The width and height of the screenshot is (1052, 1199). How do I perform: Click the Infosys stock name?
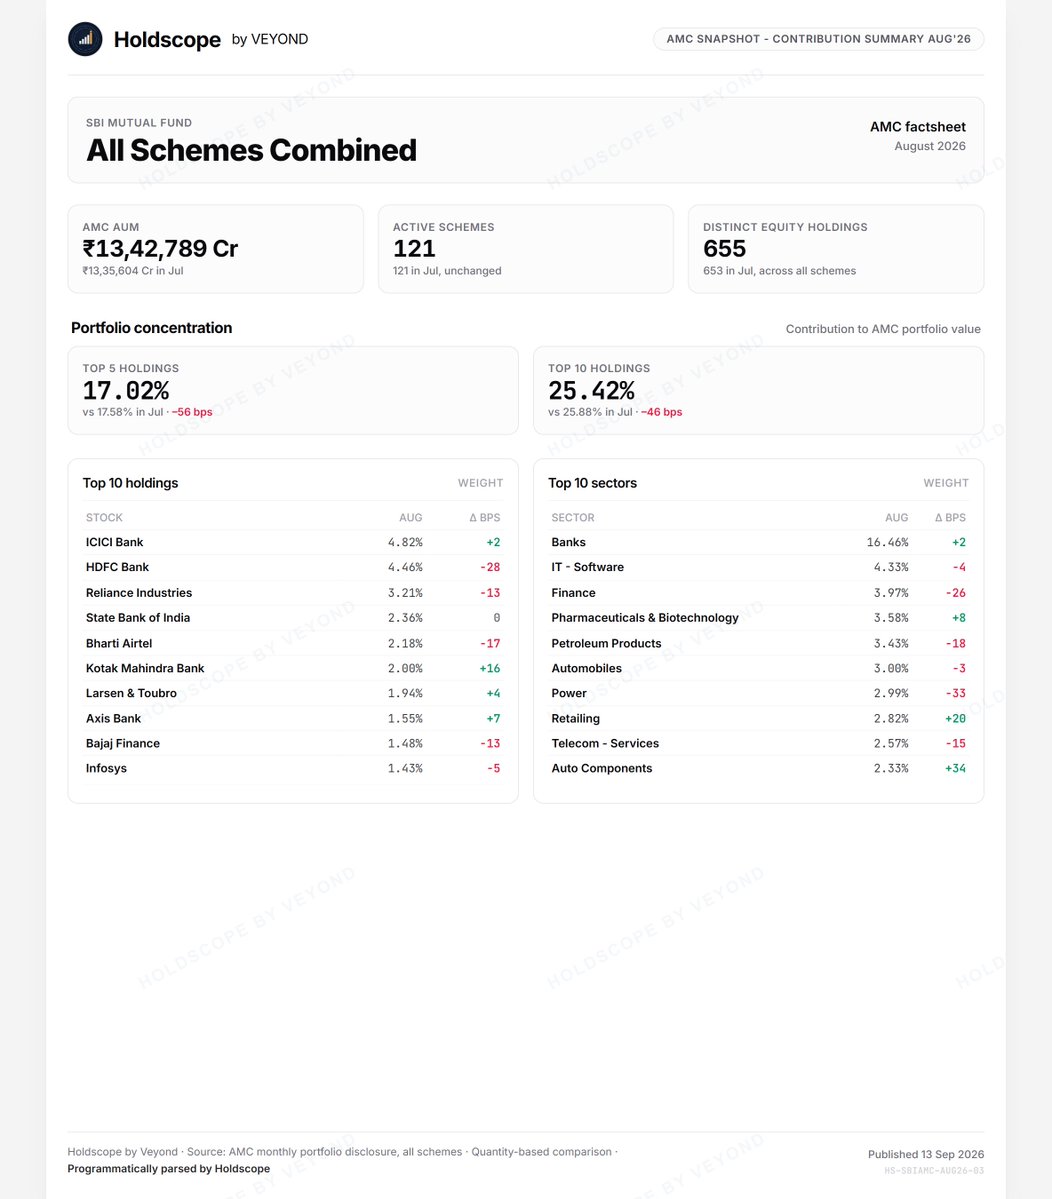pyautogui.click(x=106, y=768)
